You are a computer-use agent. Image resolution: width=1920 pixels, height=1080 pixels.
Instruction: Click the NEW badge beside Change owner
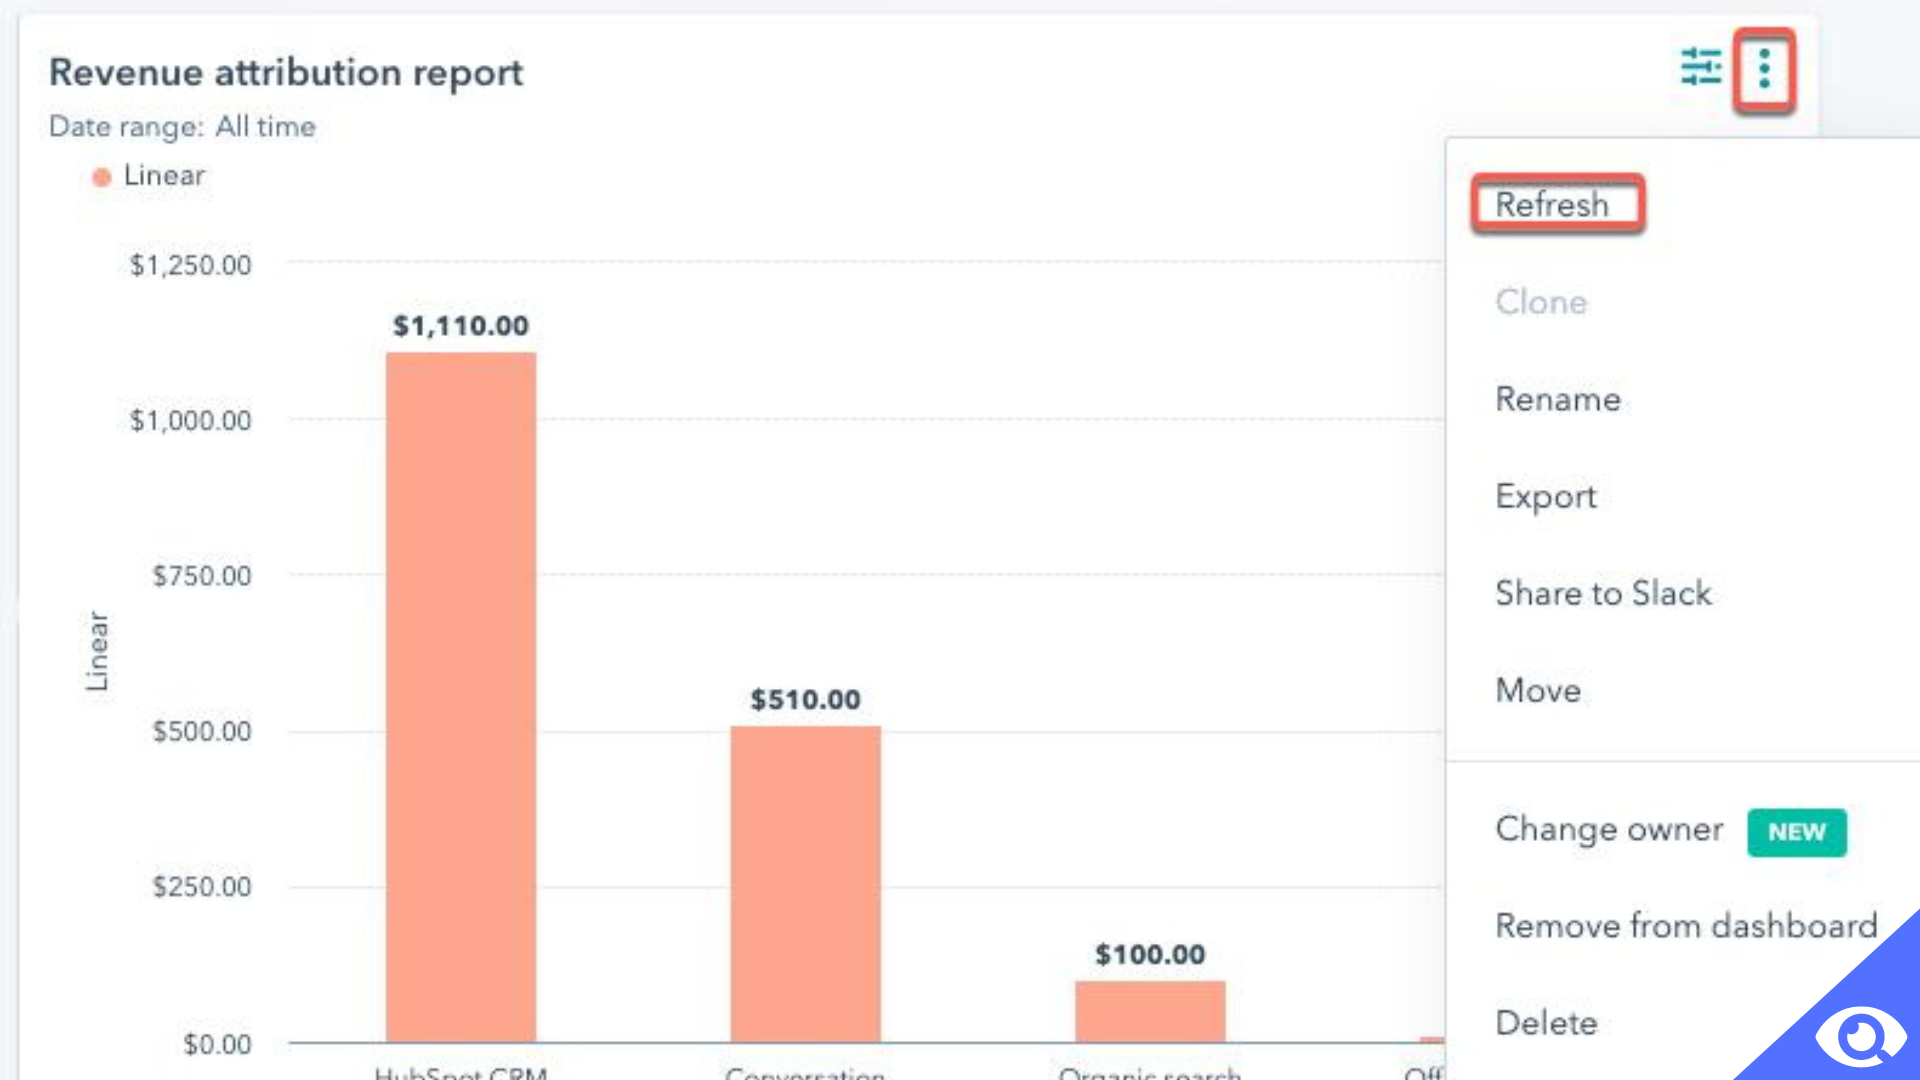(1797, 832)
